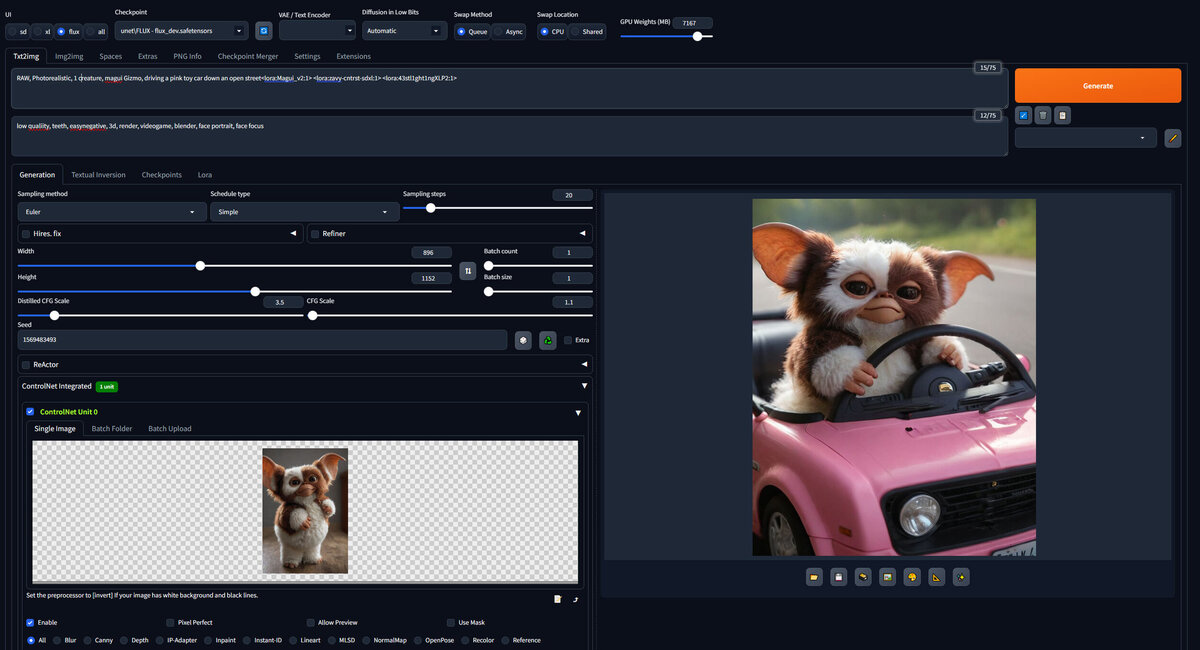This screenshot has width=1200, height=650.
Task: Refresh the checkpoint list with the blue button
Action: 263,31
